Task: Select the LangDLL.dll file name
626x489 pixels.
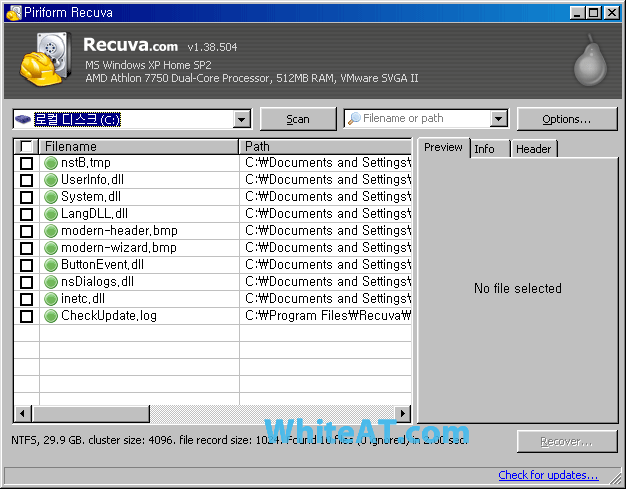Action: click(94, 214)
